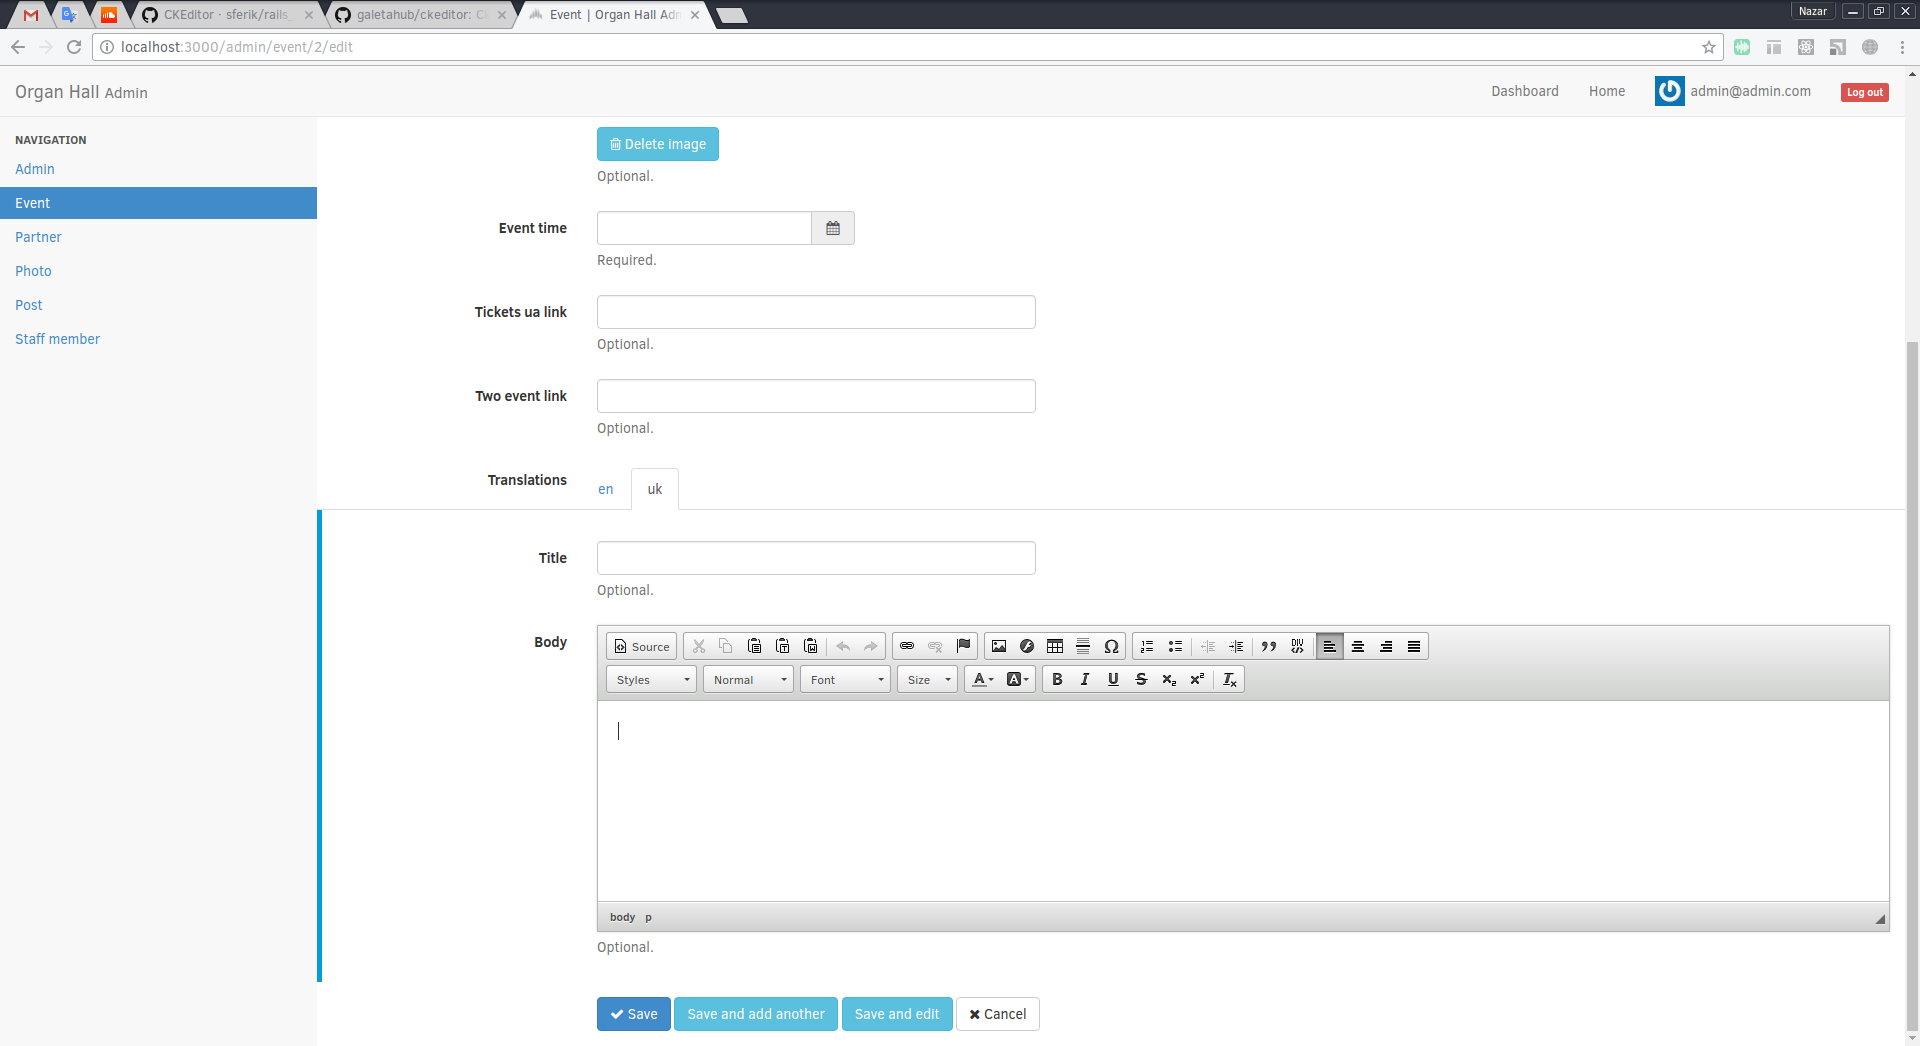This screenshot has height=1046, width=1920.
Task: Click the Flash insert icon
Action: tap(1027, 646)
